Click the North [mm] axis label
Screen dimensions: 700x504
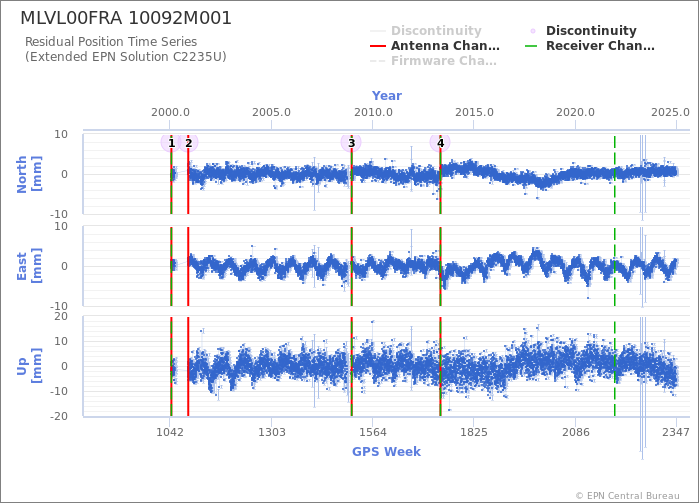coord(29,174)
